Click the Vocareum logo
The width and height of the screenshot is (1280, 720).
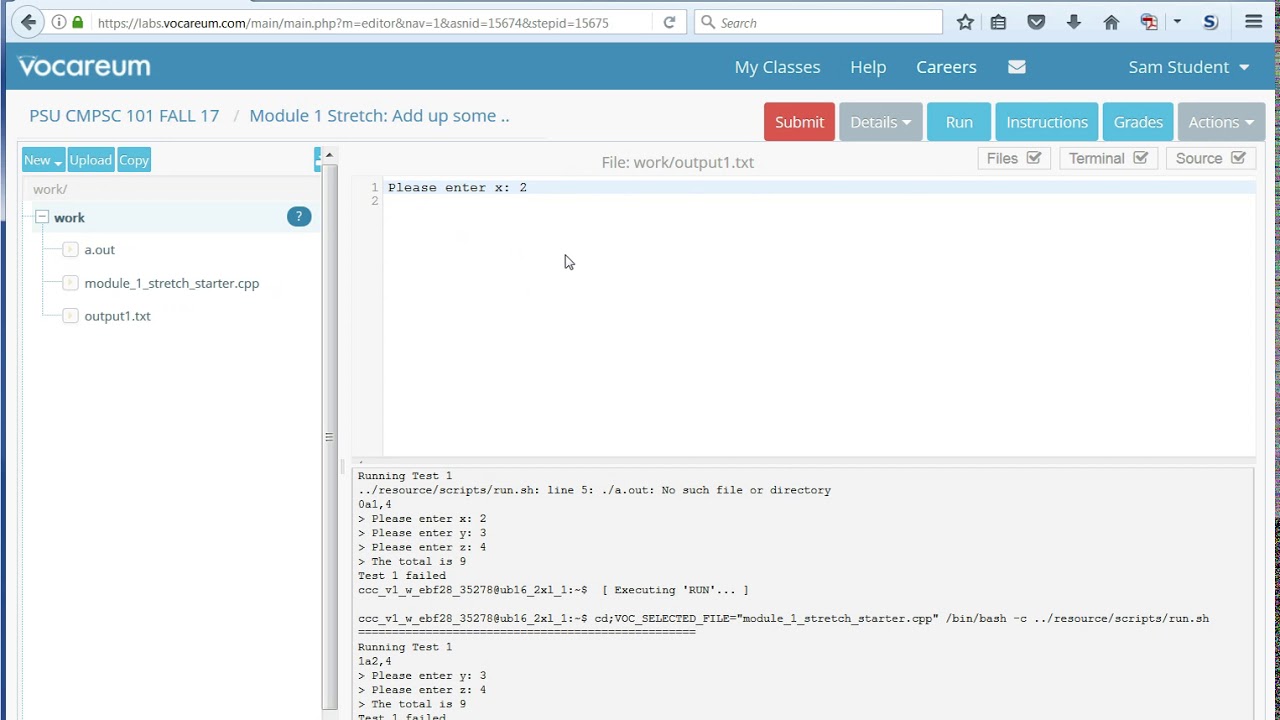(x=84, y=66)
